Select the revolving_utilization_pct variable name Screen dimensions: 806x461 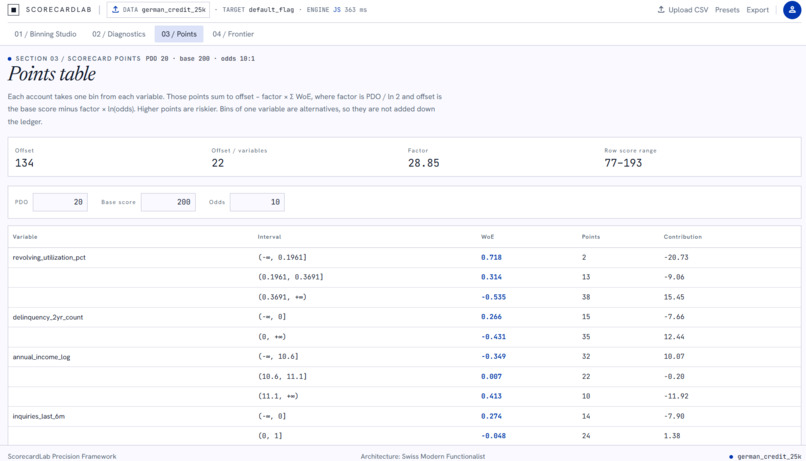pos(49,257)
